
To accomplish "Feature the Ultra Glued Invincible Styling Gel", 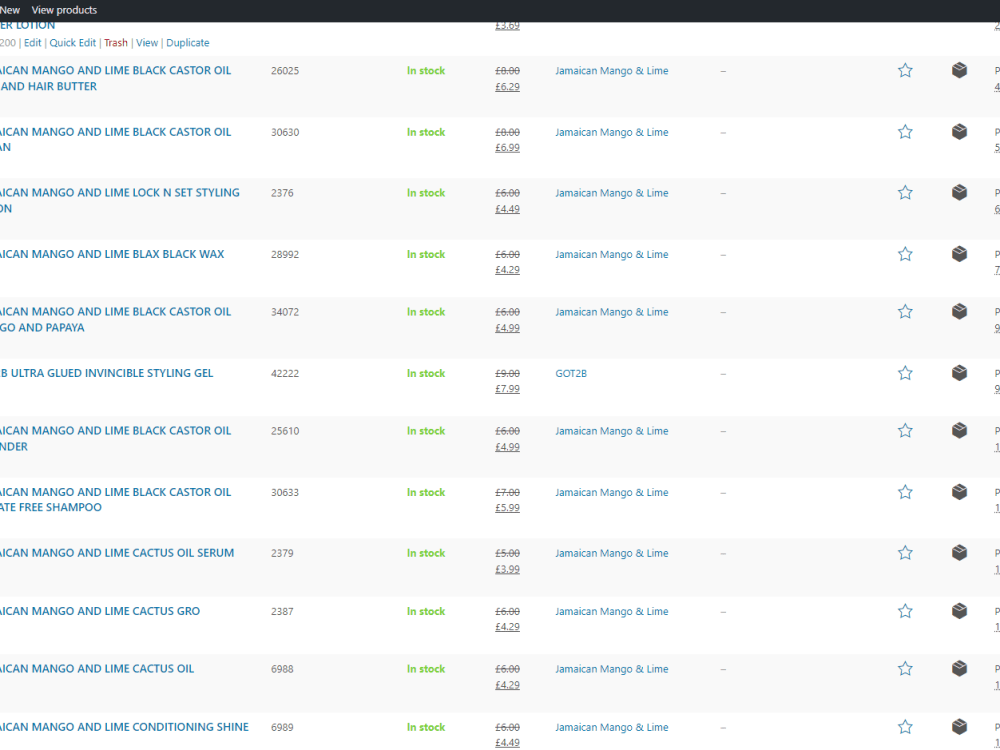I will coord(905,373).
